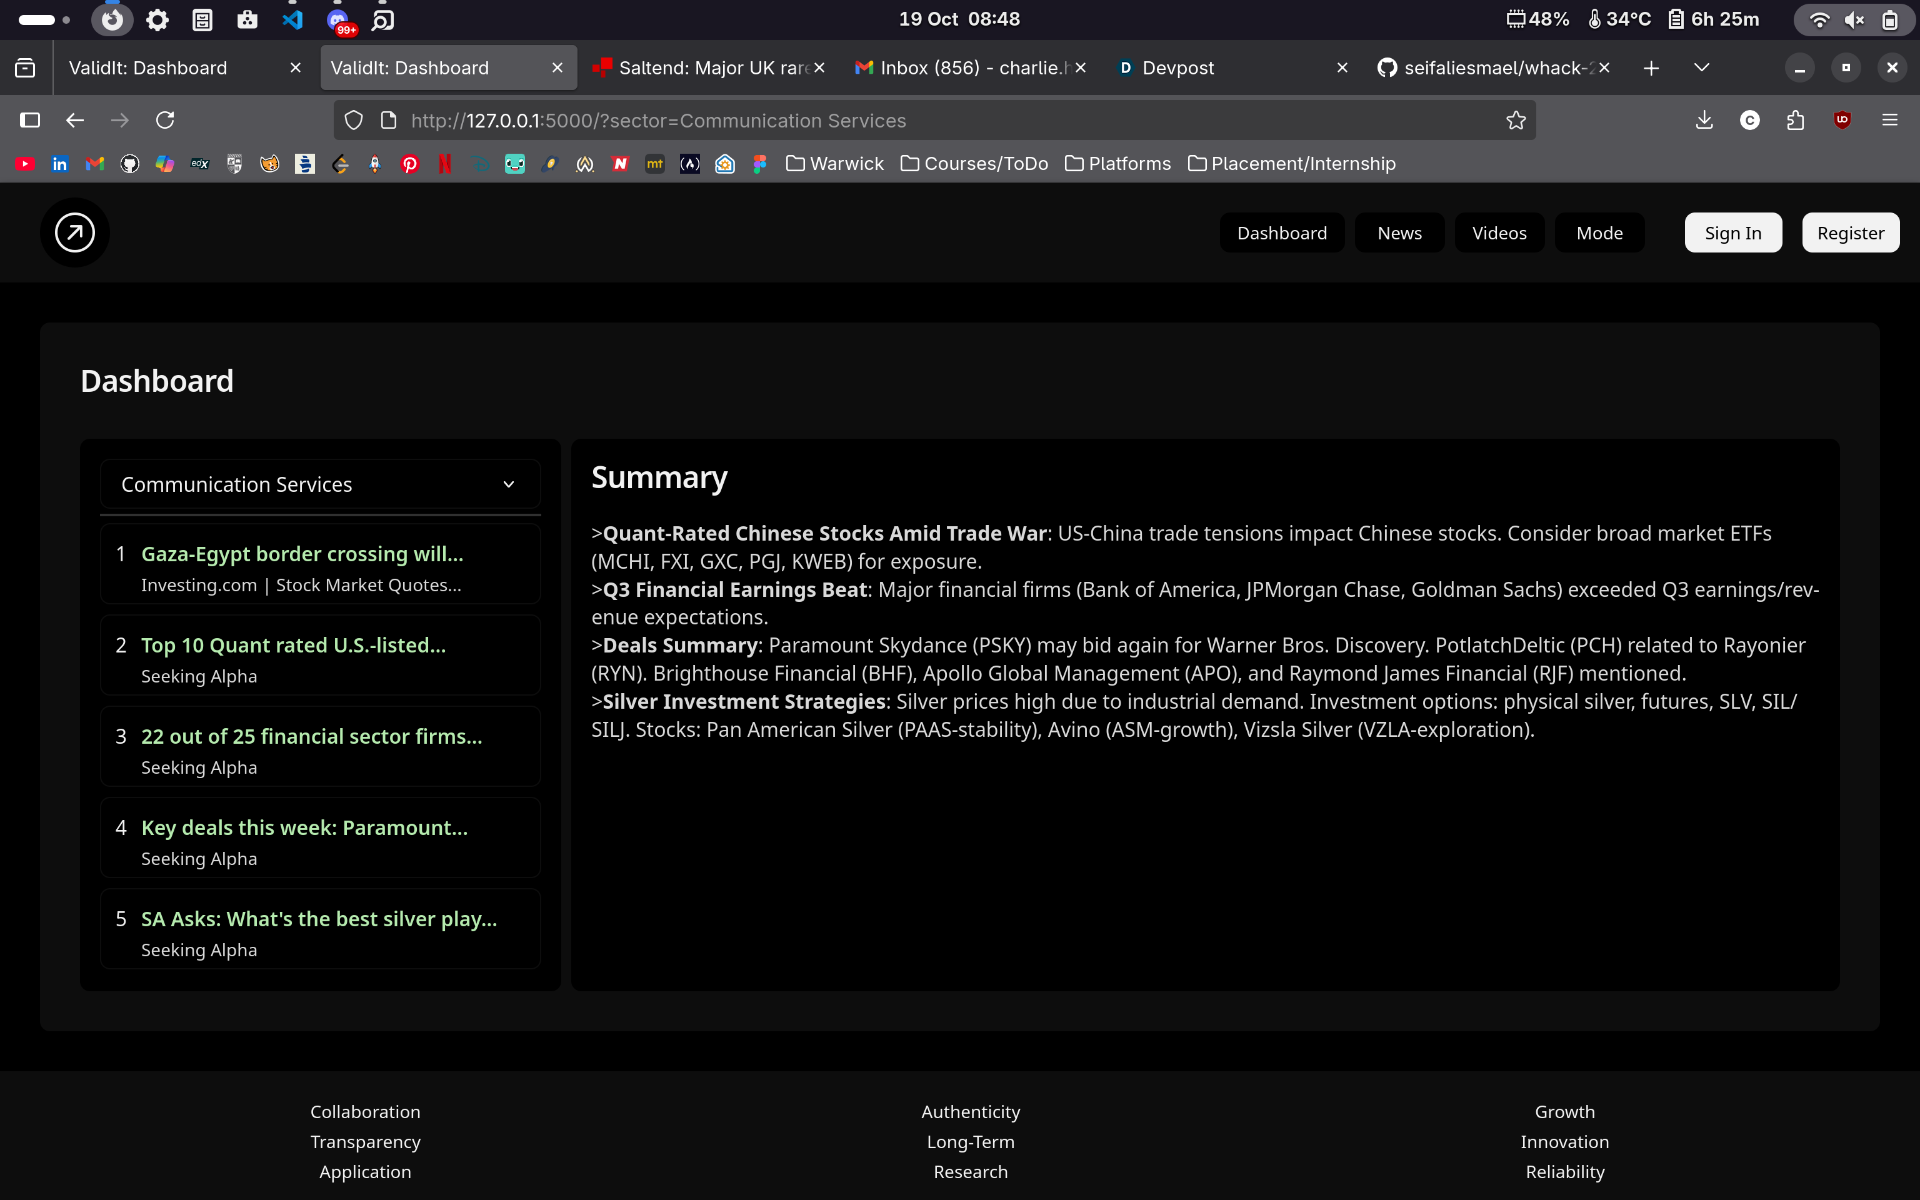Open the Gaza-Egypt border crossing article
The image size is (1920, 1200).
302,554
